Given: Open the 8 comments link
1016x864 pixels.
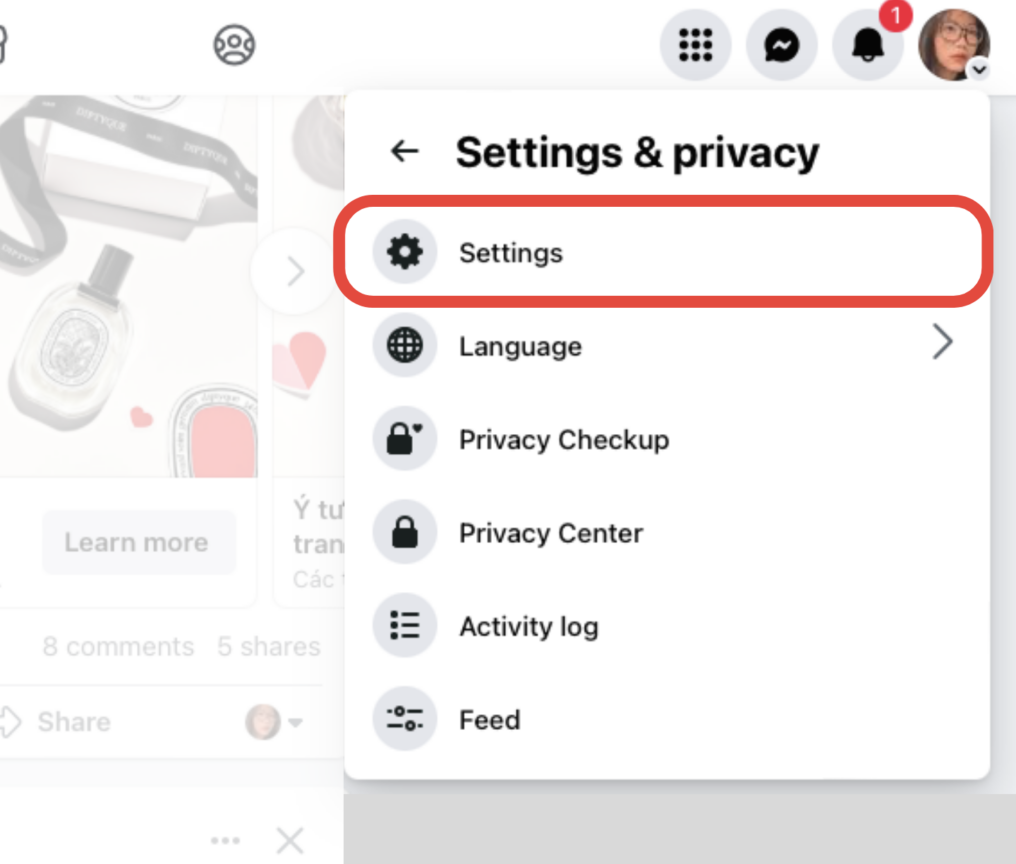Looking at the screenshot, I should (x=118, y=646).
